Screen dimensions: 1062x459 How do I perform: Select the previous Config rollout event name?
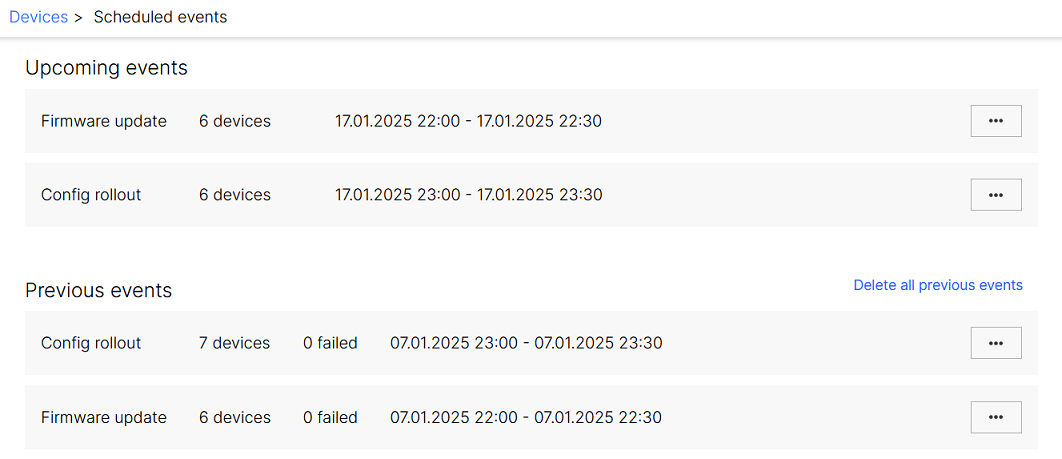point(91,343)
